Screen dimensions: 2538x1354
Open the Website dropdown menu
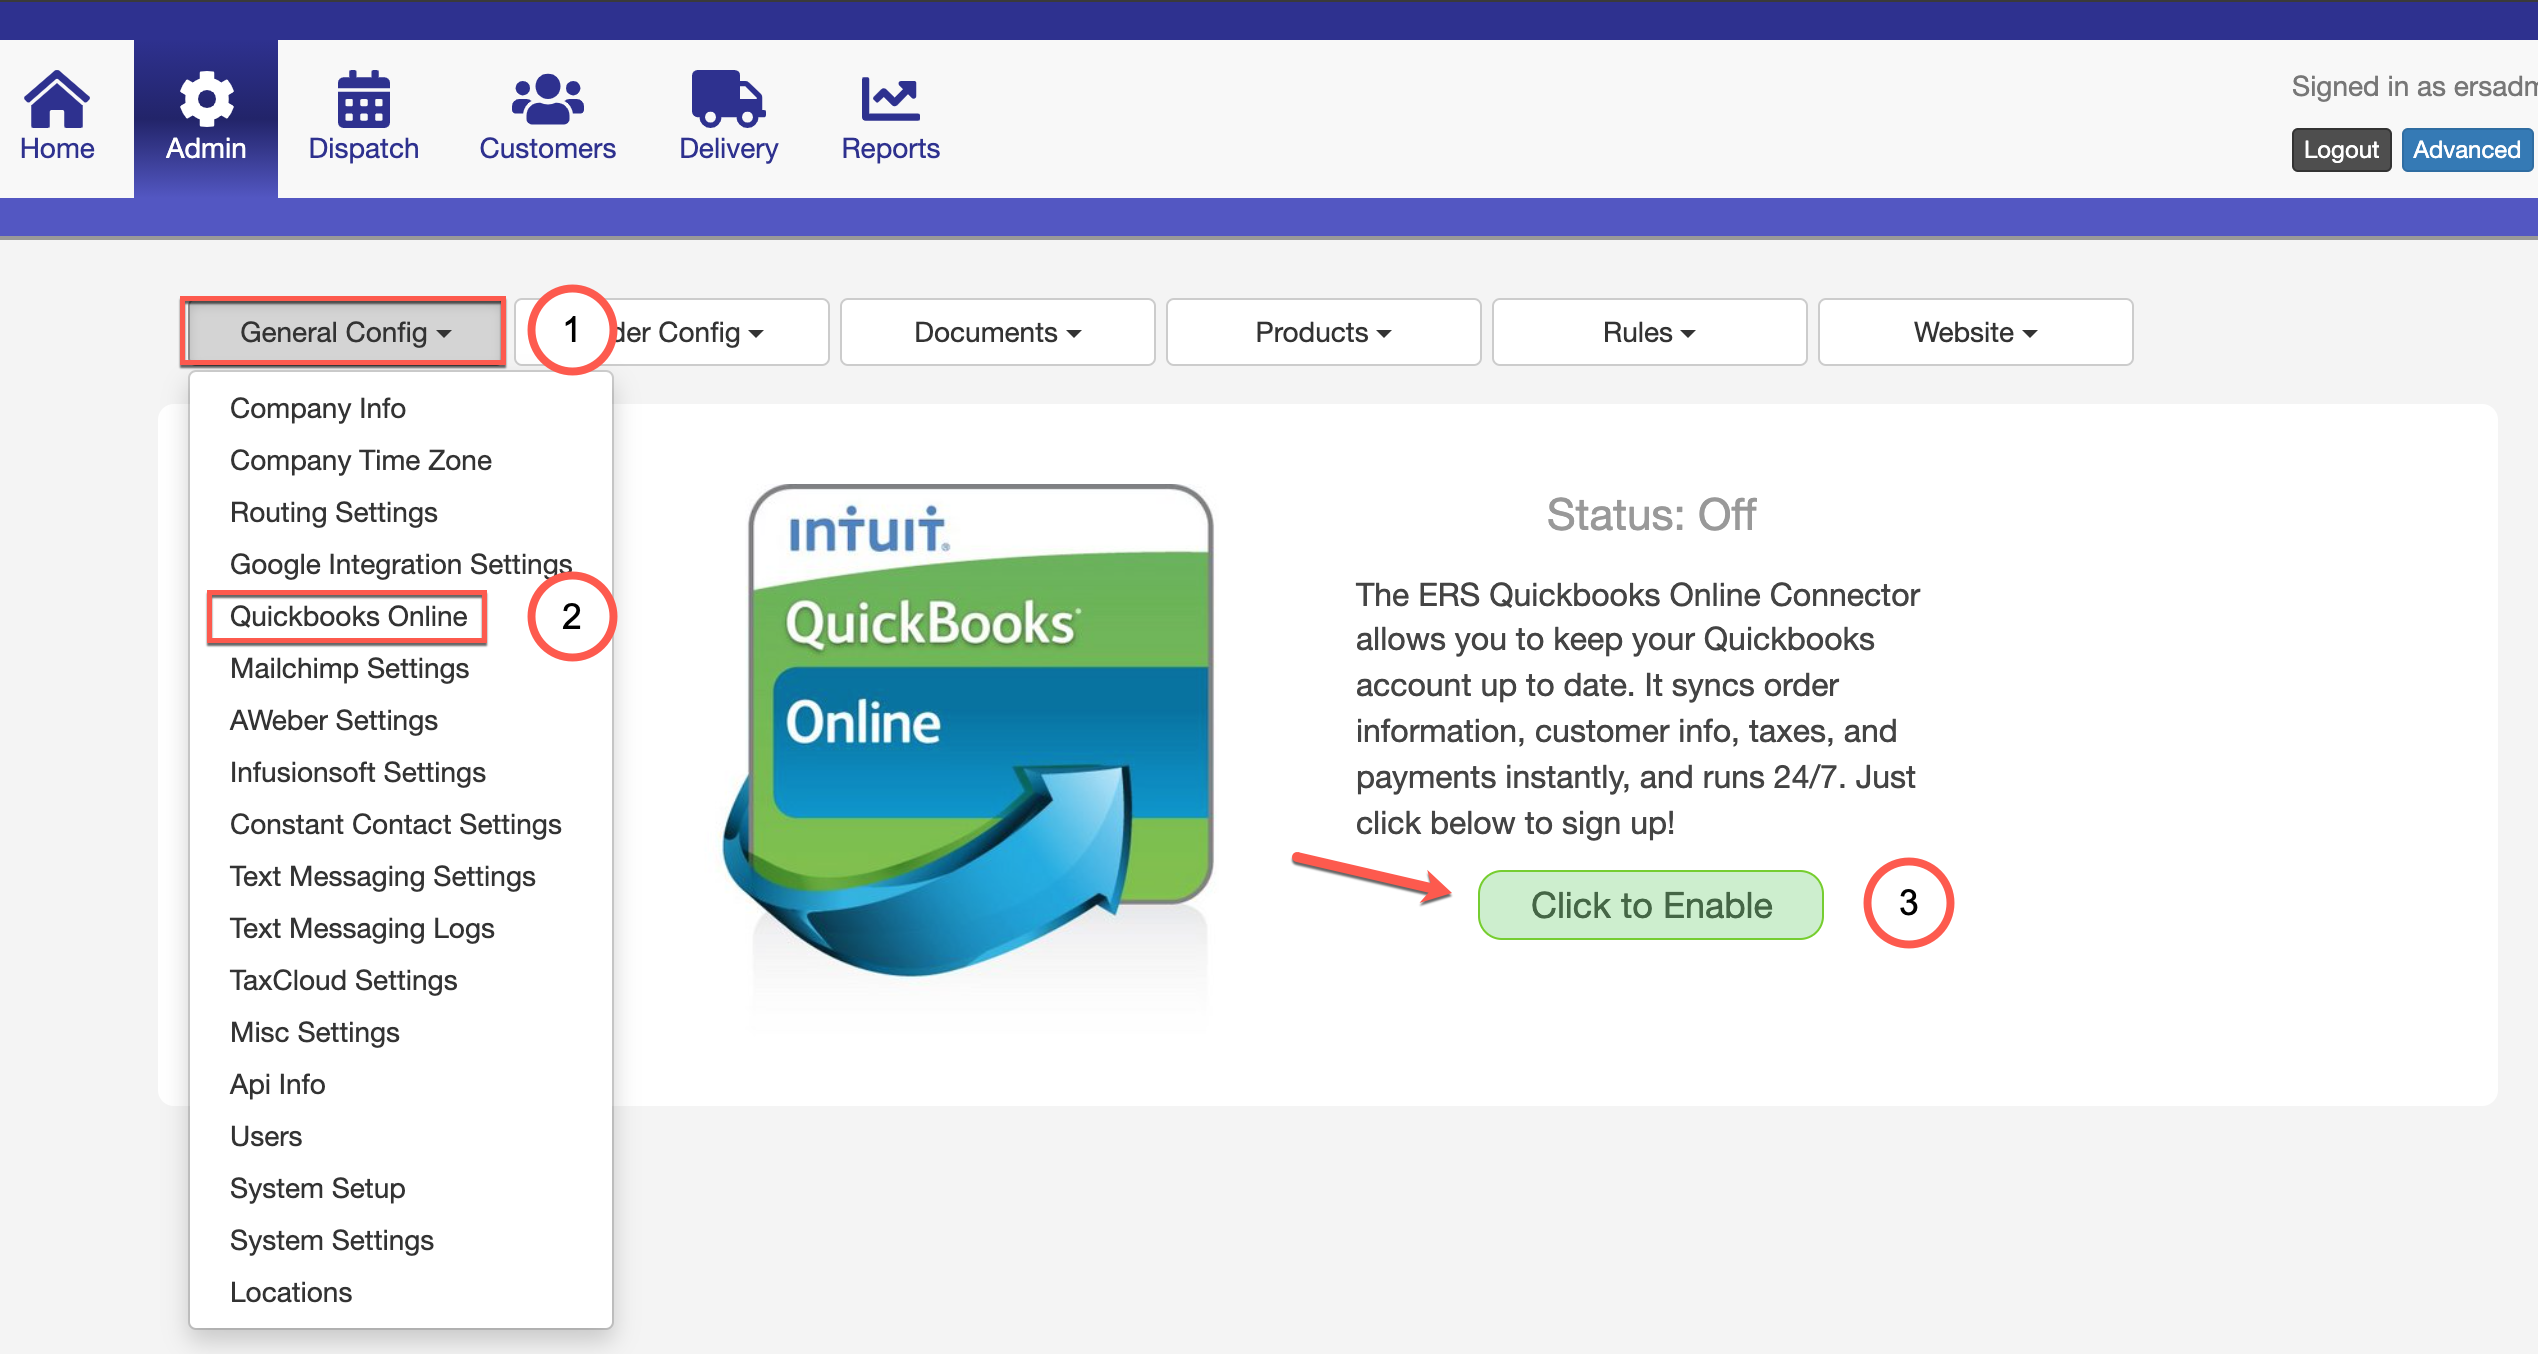pyautogui.click(x=1974, y=332)
